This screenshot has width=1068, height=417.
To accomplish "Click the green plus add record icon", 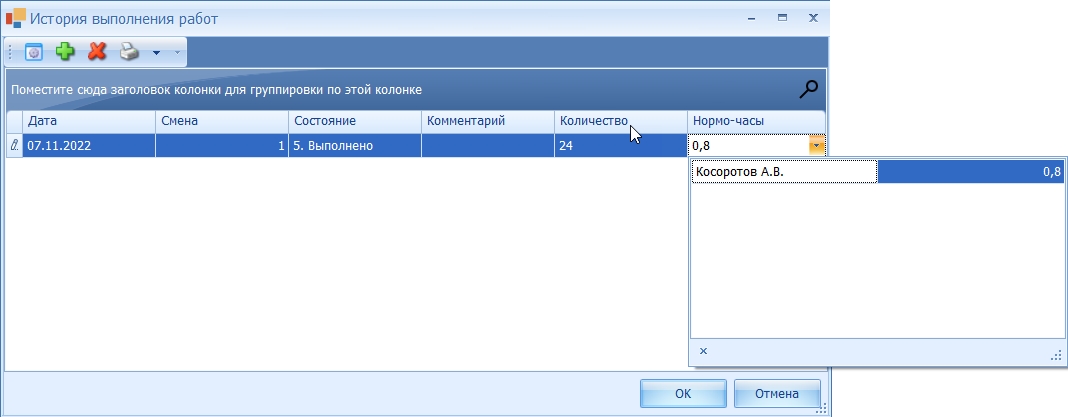I will click(65, 52).
